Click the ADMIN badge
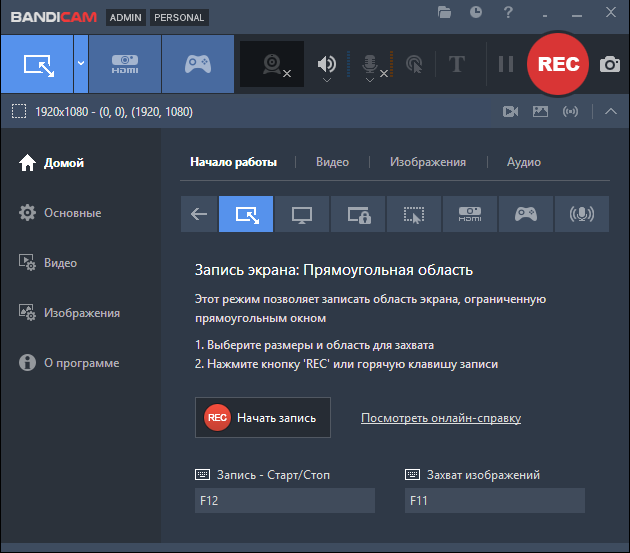The image size is (630, 553). [x=126, y=18]
